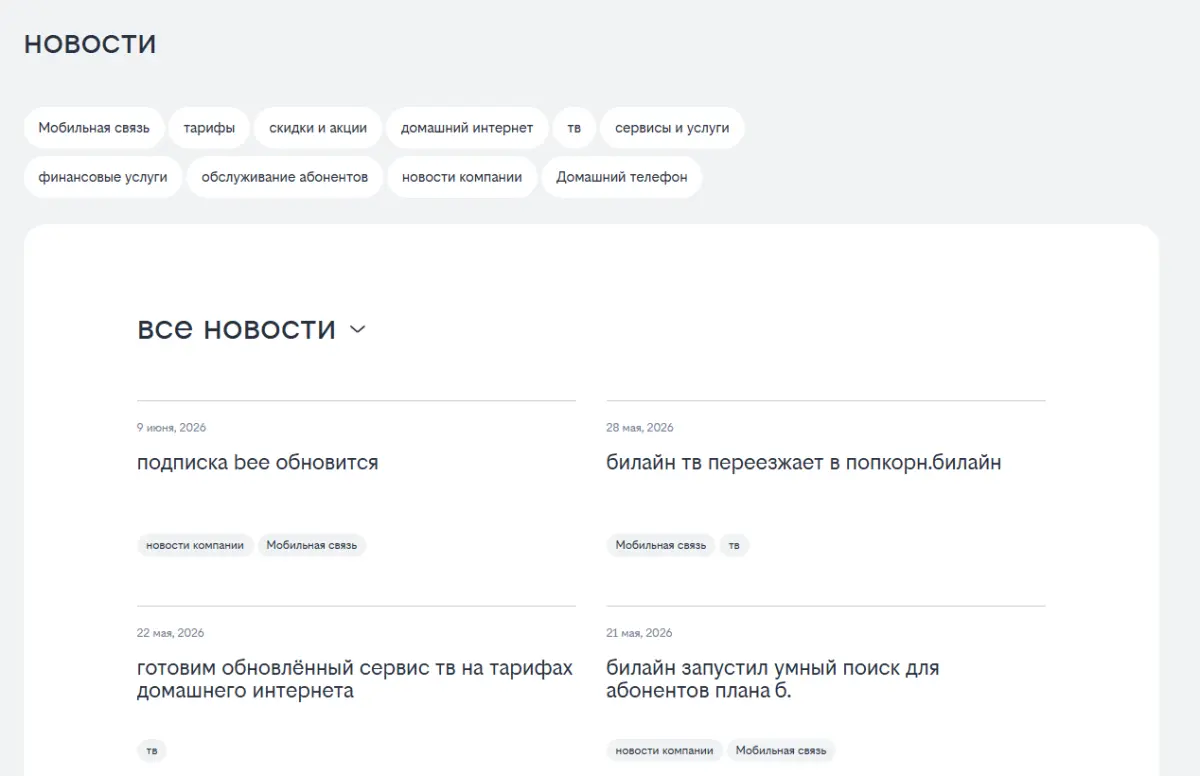Open article 'билайн тв переезжает в попкорн.билайн'
The width and height of the screenshot is (1200, 776).
pos(804,463)
